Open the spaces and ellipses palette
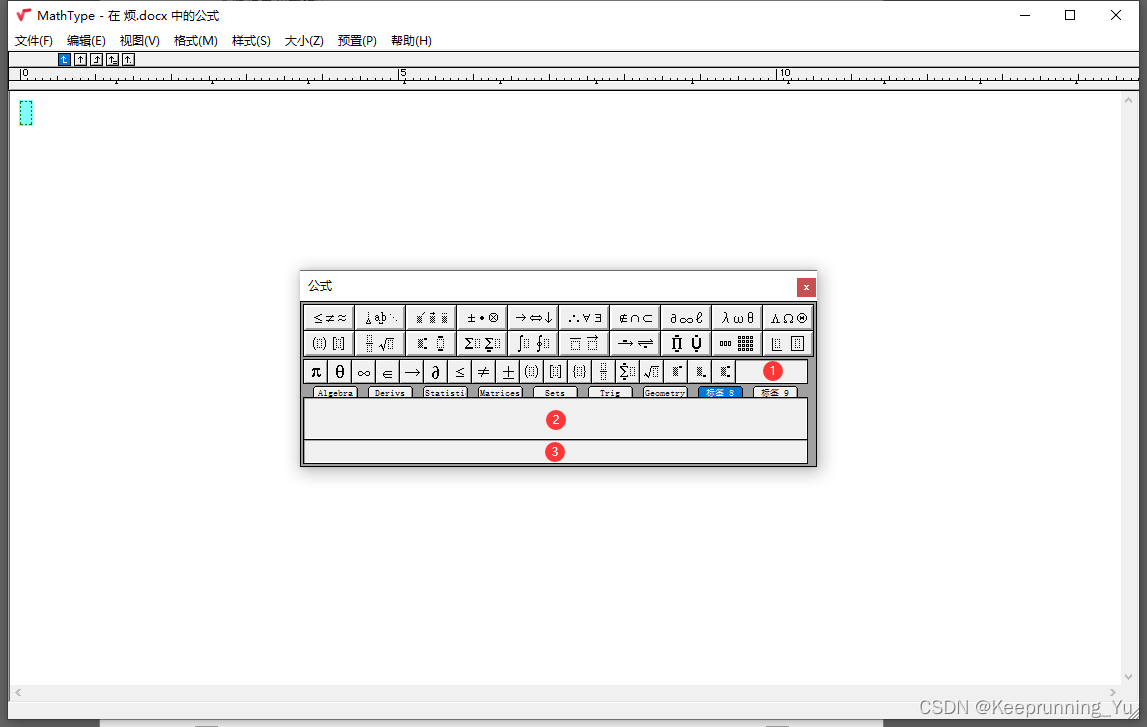 point(380,317)
